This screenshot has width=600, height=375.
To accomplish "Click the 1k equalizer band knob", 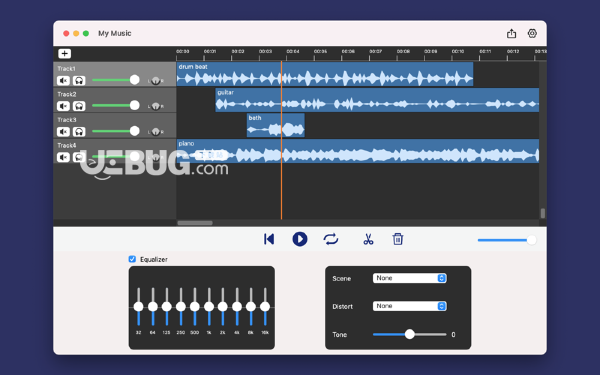I will [209, 307].
